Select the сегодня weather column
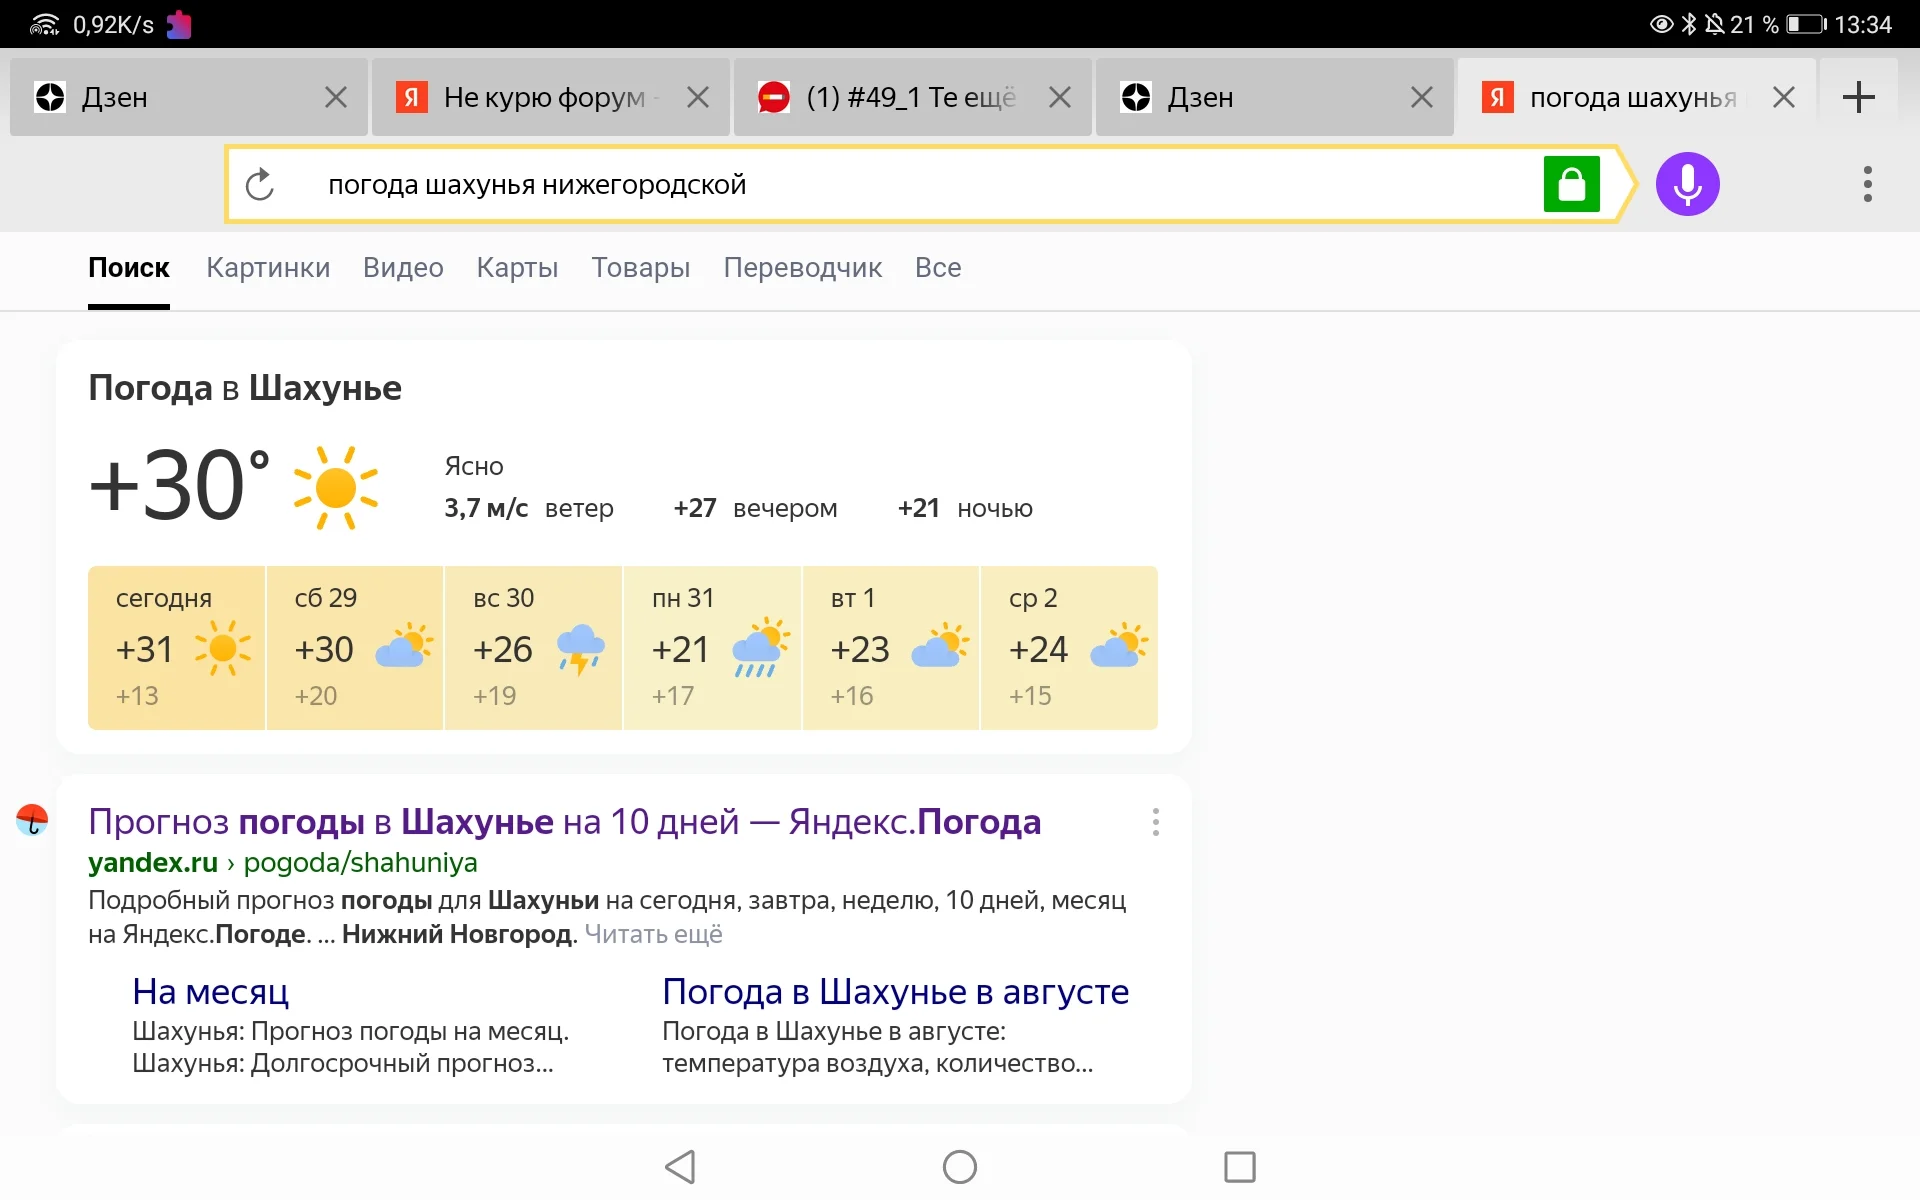The image size is (1920, 1200). click(x=176, y=648)
